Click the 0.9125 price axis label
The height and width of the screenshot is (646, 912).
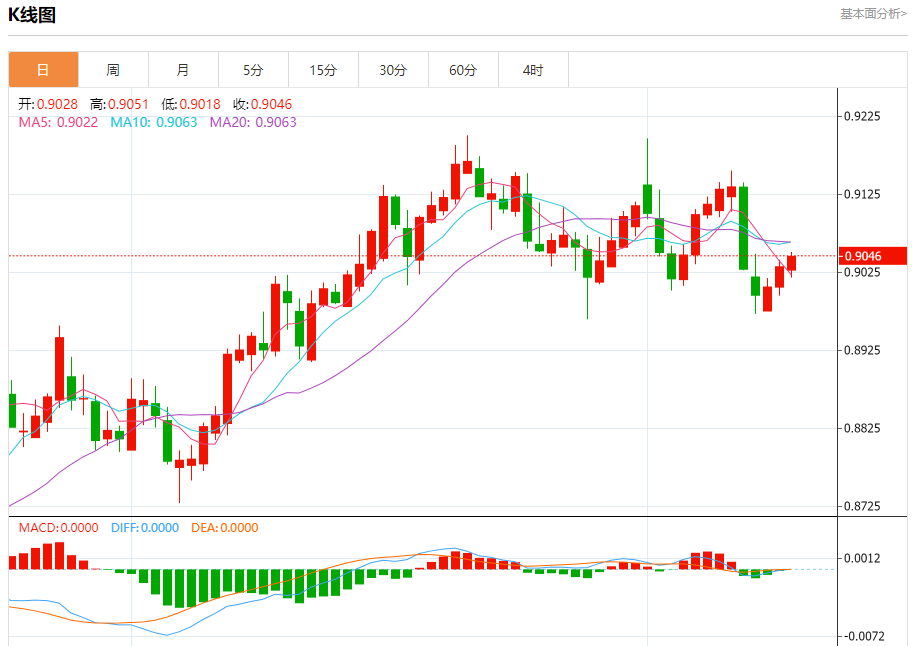coord(863,194)
